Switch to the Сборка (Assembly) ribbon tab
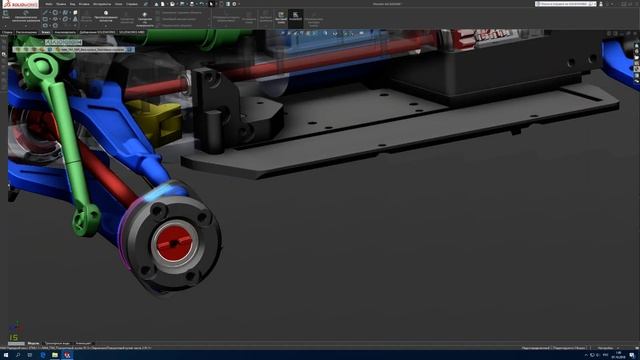 [7, 32]
